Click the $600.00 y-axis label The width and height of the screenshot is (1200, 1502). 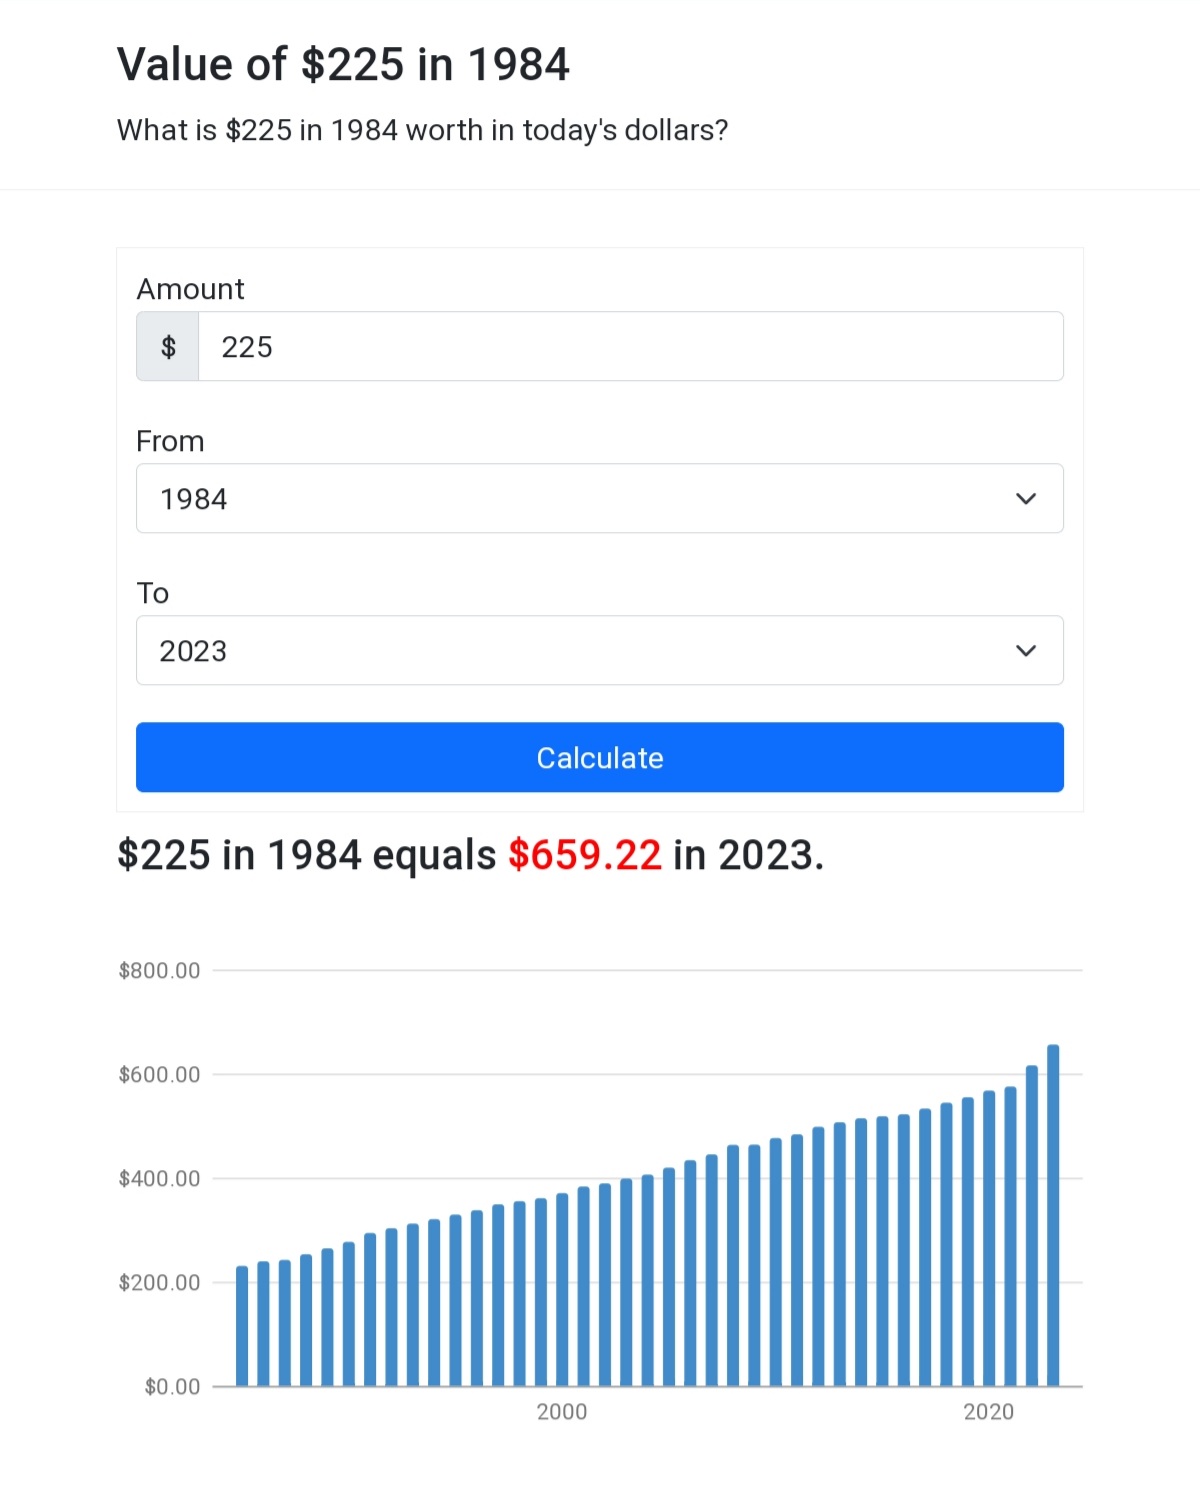159,1075
